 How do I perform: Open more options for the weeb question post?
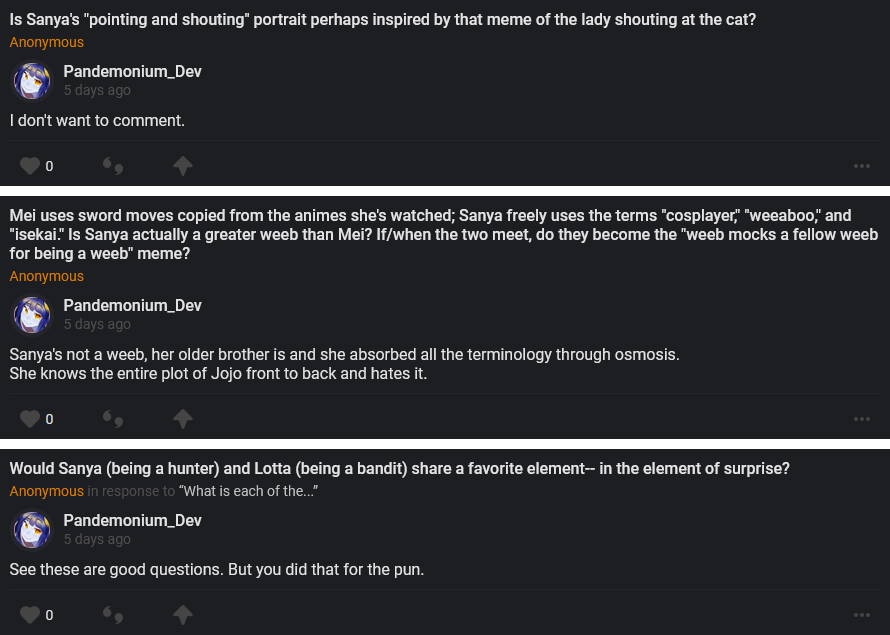[x=862, y=419]
